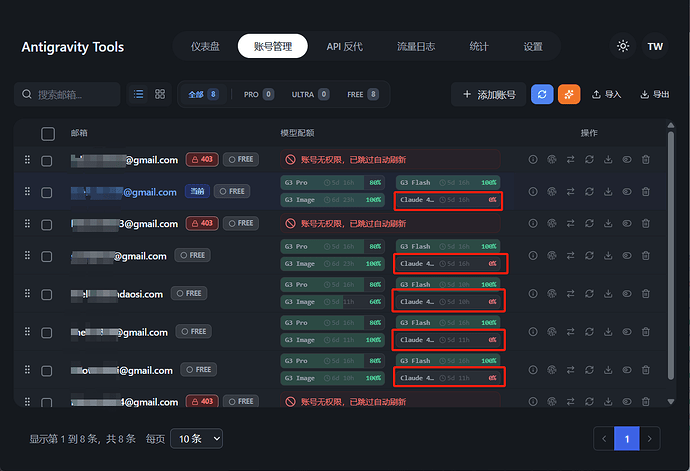Toggle the eye icon on the daosi.com row

627,294
